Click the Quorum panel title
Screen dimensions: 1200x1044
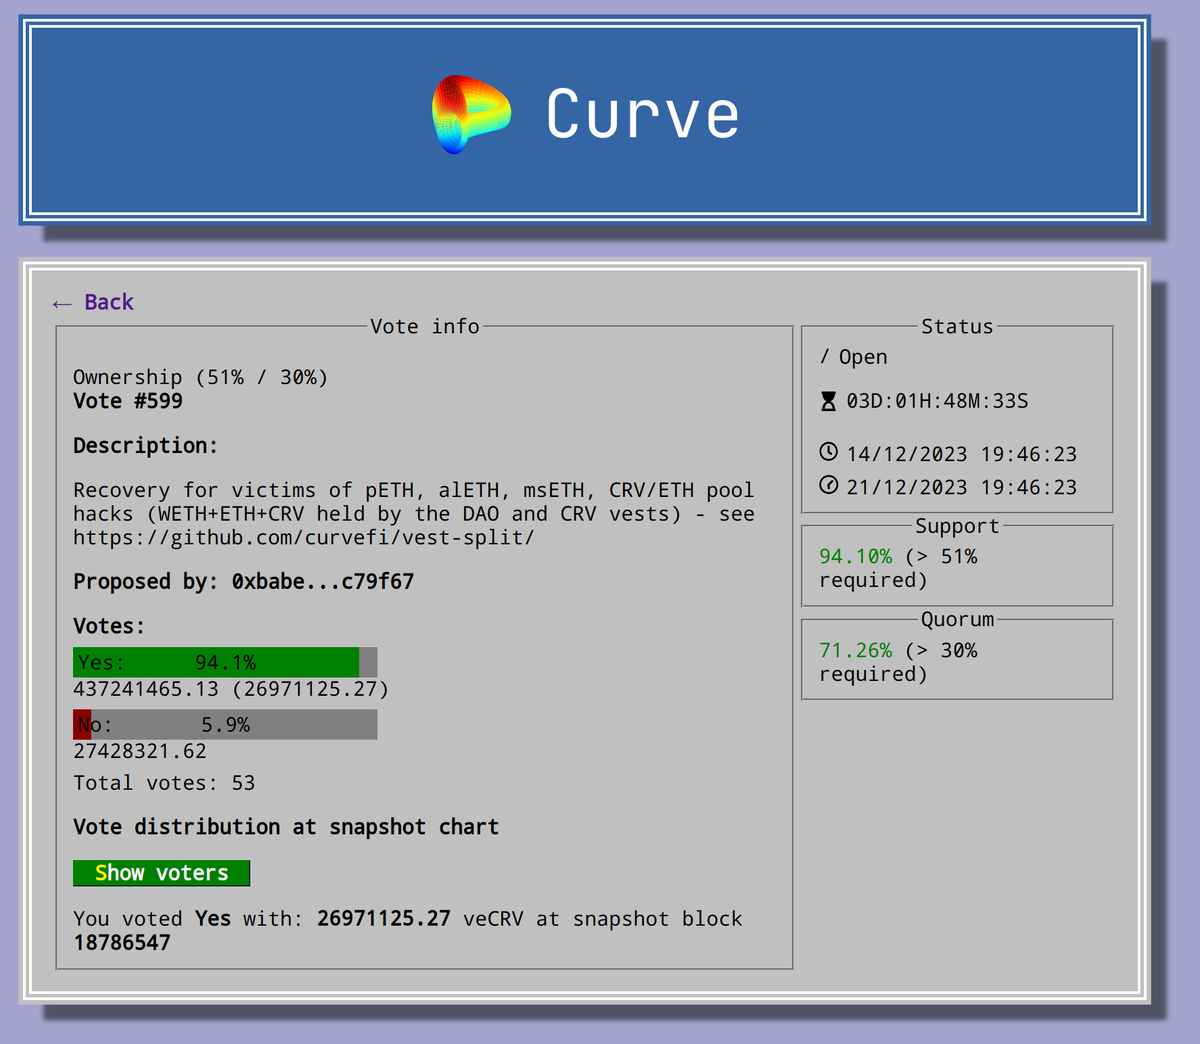coord(957,620)
